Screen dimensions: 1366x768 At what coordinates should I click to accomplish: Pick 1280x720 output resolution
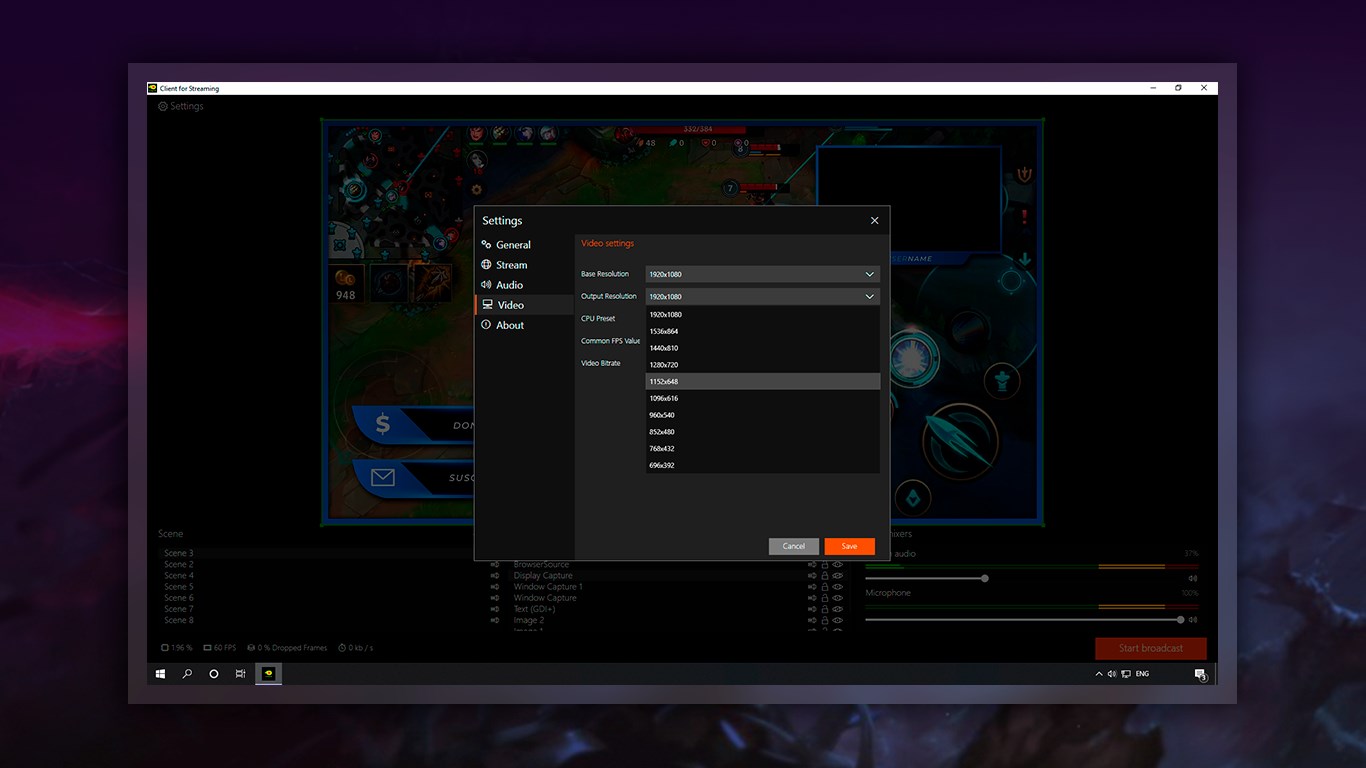click(763, 365)
